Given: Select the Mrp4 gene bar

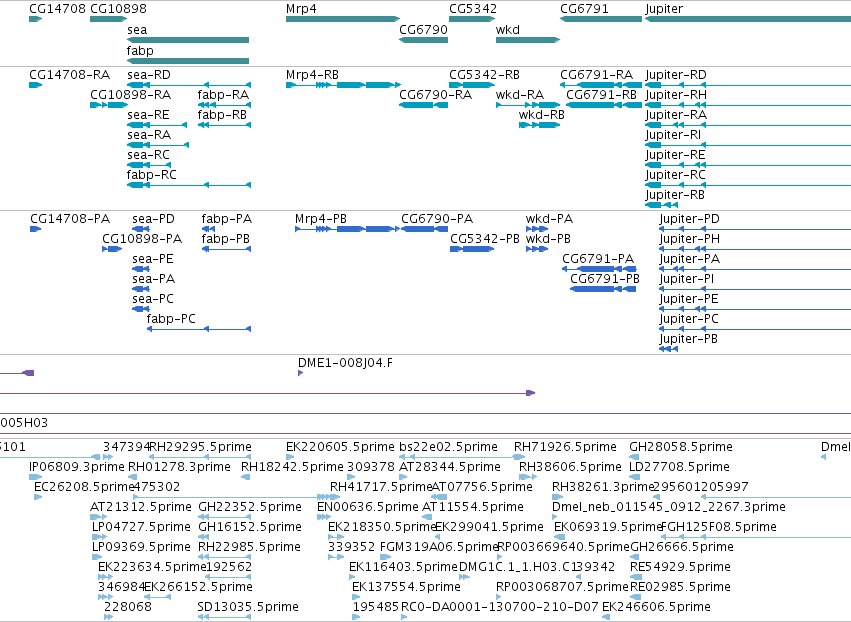Looking at the screenshot, I should 342,19.
